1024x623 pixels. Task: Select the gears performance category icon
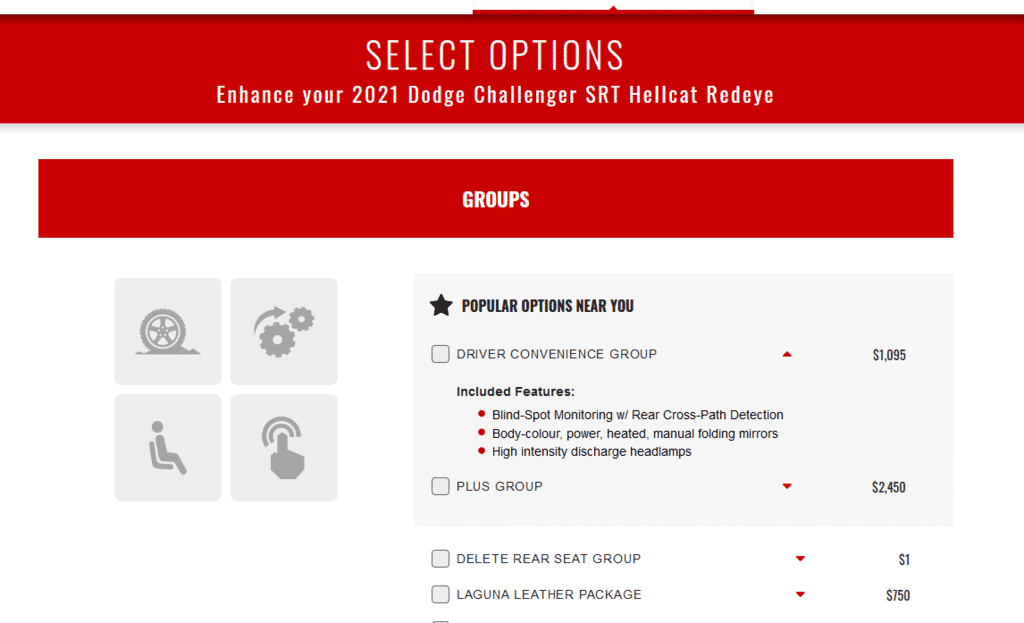[x=284, y=331]
